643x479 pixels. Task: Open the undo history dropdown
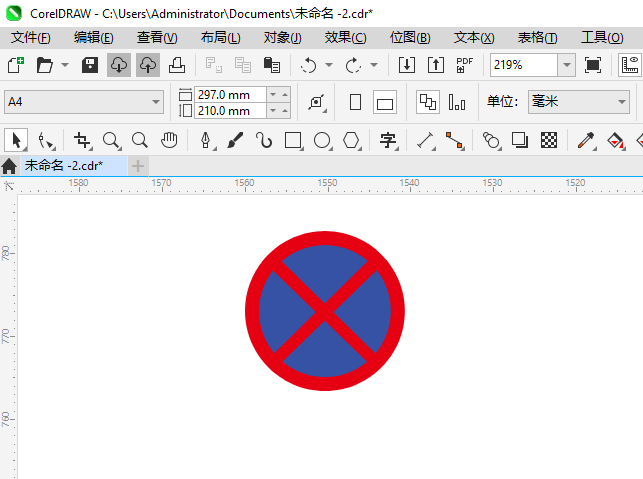click(329, 65)
